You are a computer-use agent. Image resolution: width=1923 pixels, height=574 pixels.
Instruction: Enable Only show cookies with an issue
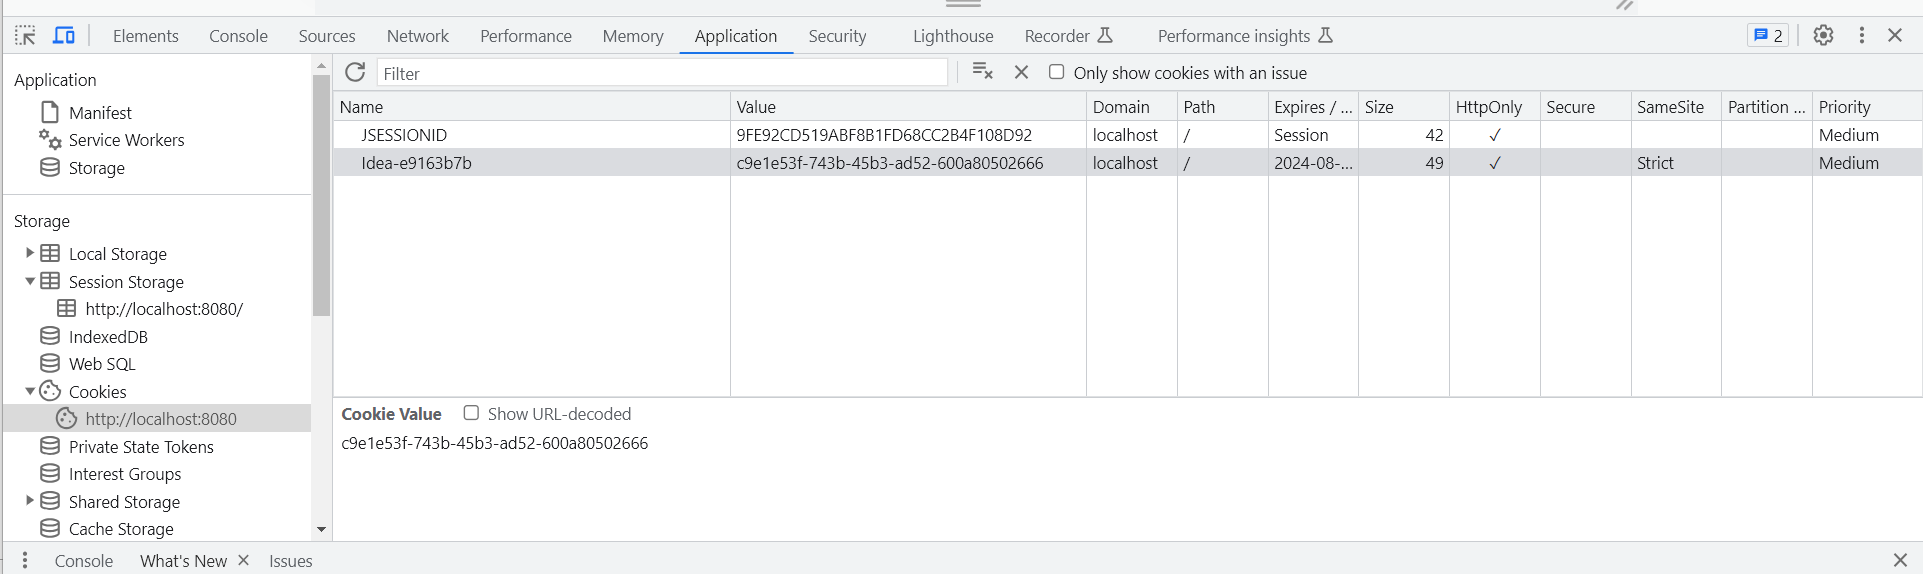1056,72
